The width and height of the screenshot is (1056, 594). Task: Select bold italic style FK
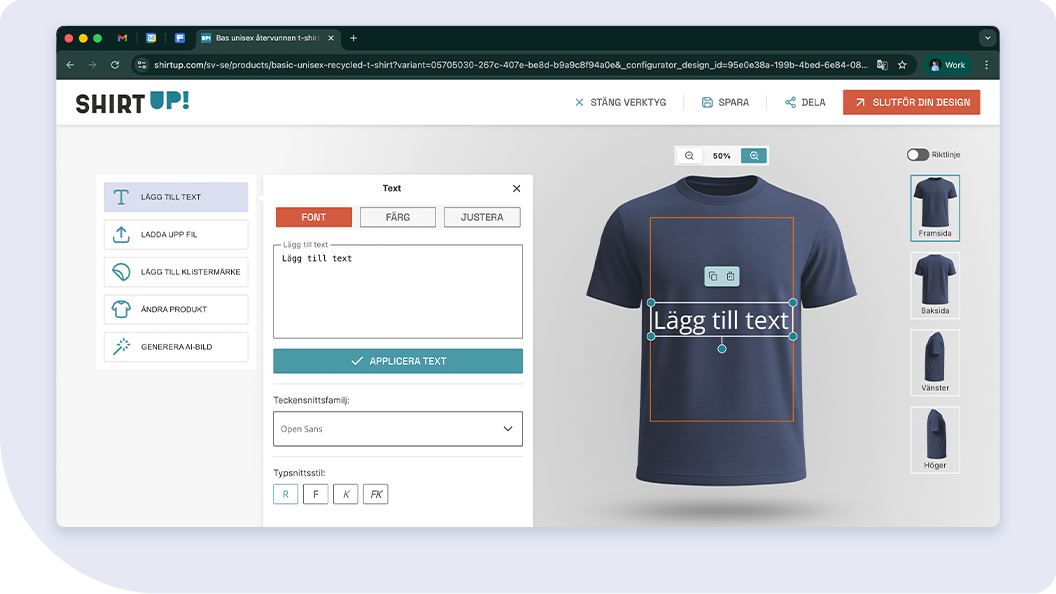tap(376, 494)
